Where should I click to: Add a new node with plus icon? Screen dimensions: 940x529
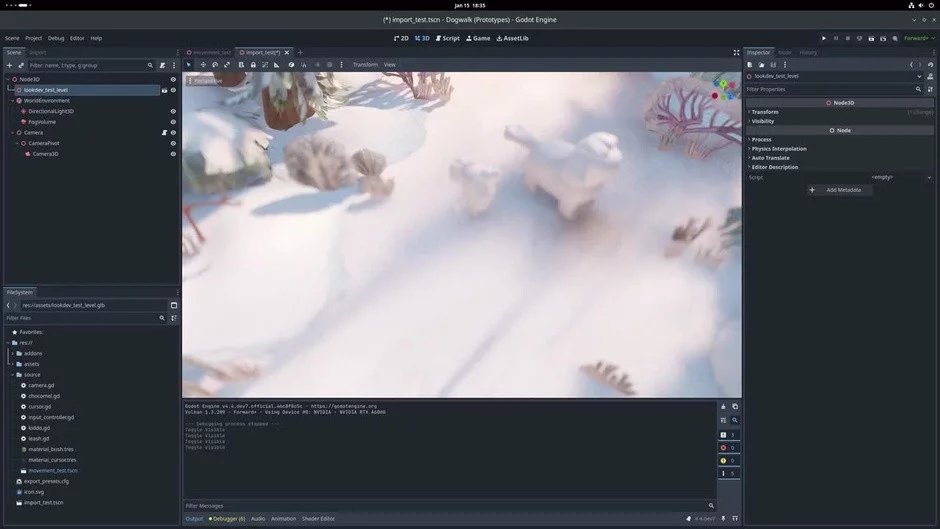click(9, 65)
